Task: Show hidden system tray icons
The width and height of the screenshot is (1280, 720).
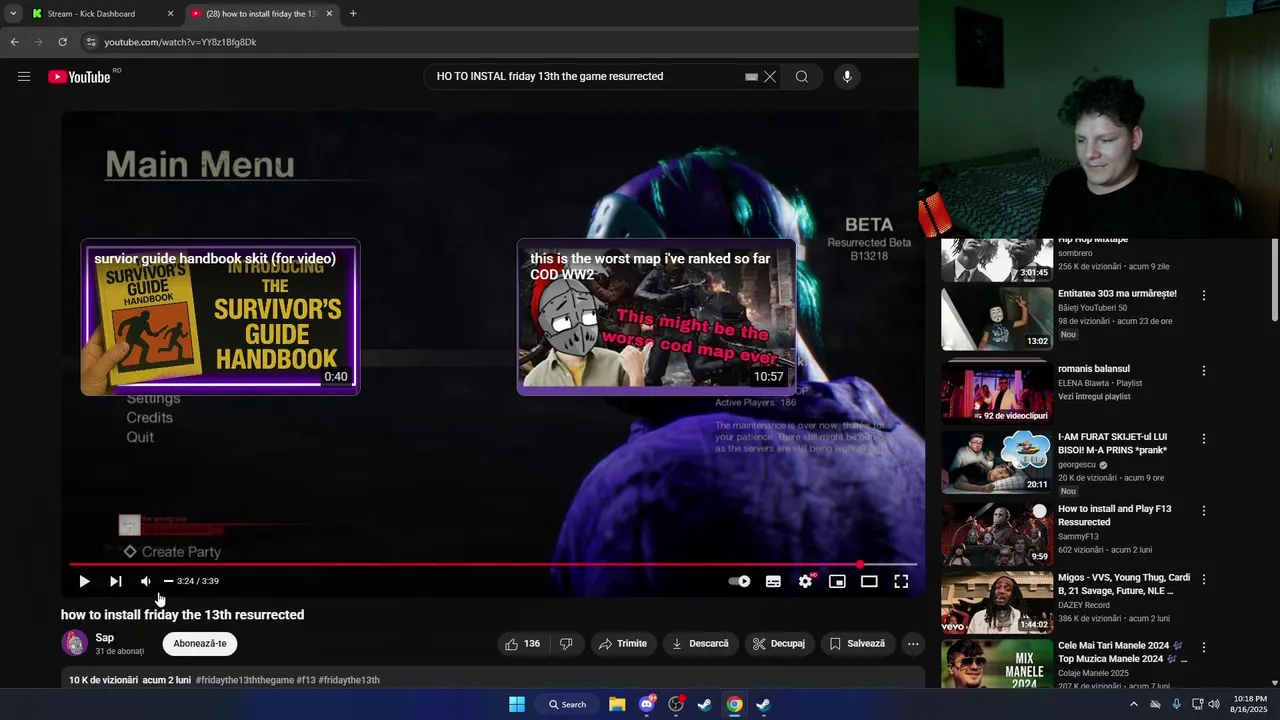Action: click(x=1133, y=704)
